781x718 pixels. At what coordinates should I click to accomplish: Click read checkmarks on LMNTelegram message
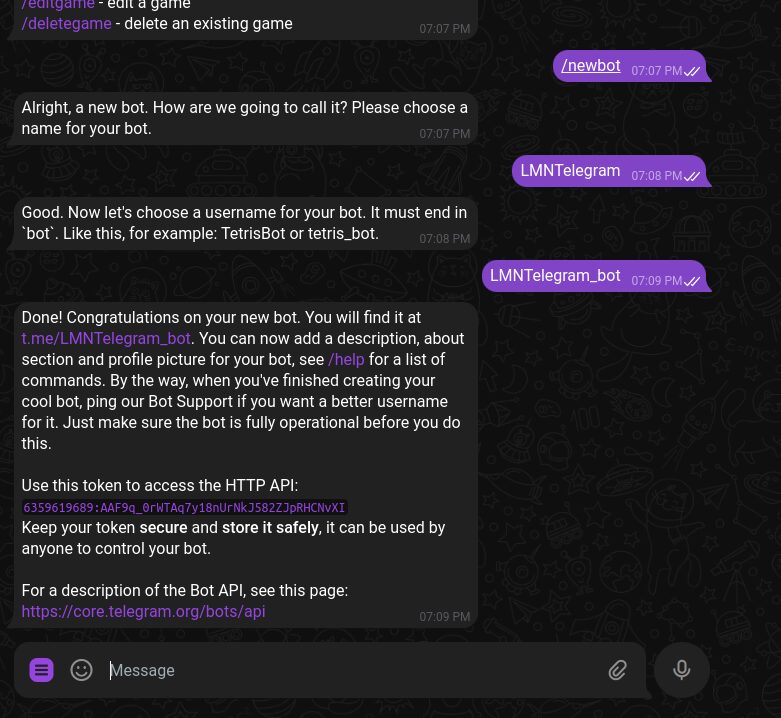click(692, 176)
